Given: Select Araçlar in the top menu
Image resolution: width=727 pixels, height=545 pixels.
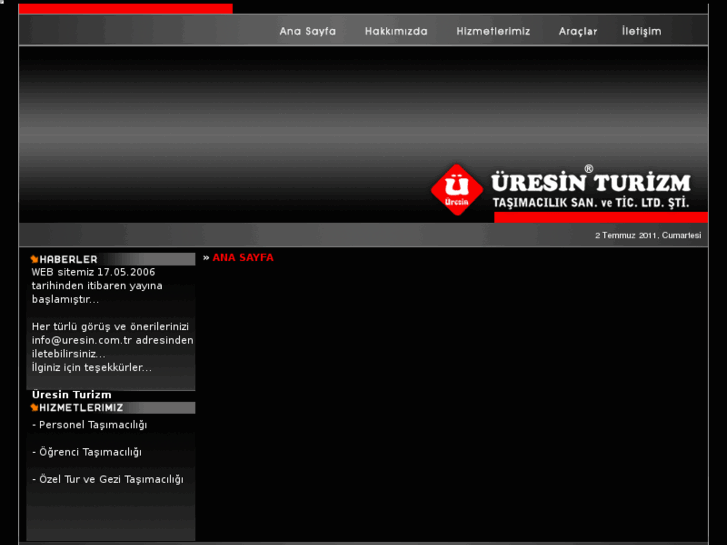Looking at the screenshot, I should click(x=578, y=32).
